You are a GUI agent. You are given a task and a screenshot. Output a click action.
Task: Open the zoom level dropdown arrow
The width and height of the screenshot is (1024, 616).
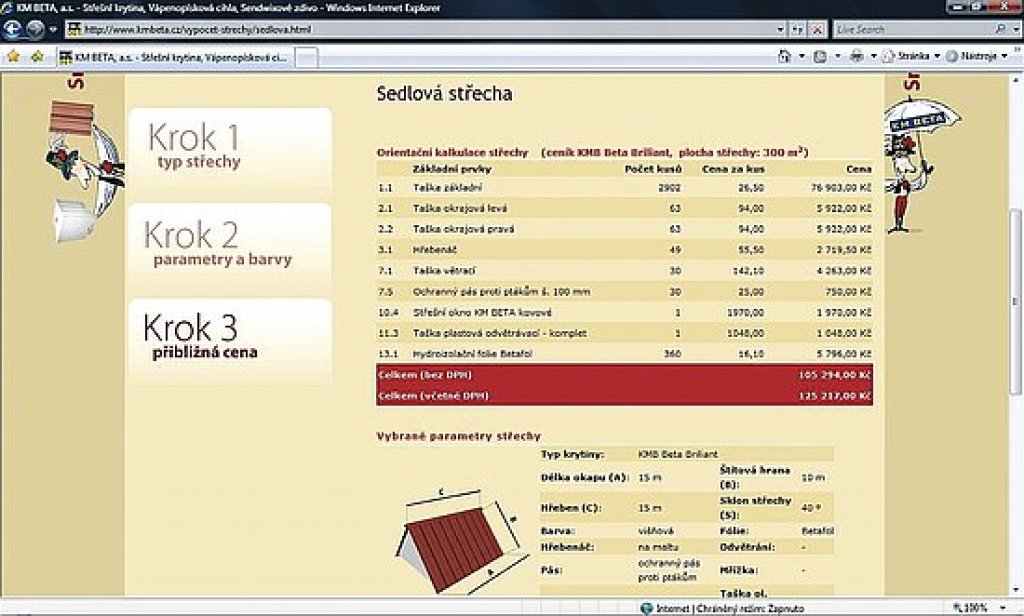[x=1002, y=608]
